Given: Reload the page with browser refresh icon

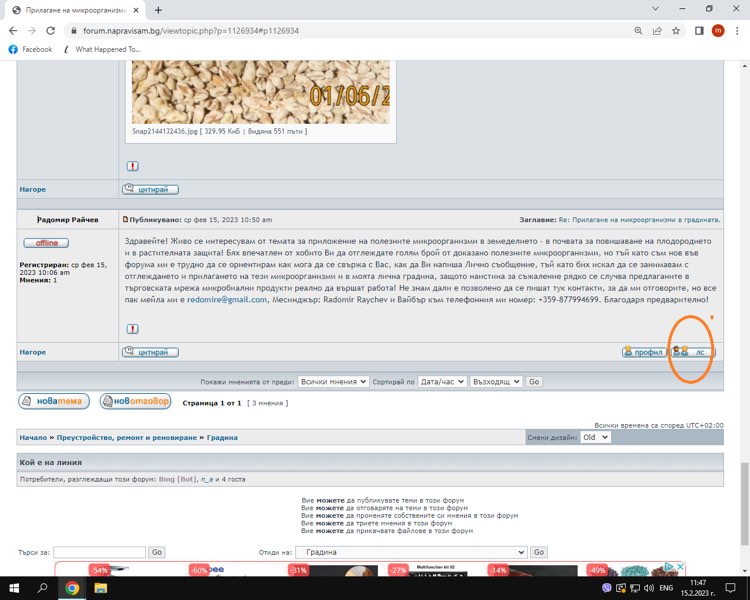Looking at the screenshot, I should [52, 30].
